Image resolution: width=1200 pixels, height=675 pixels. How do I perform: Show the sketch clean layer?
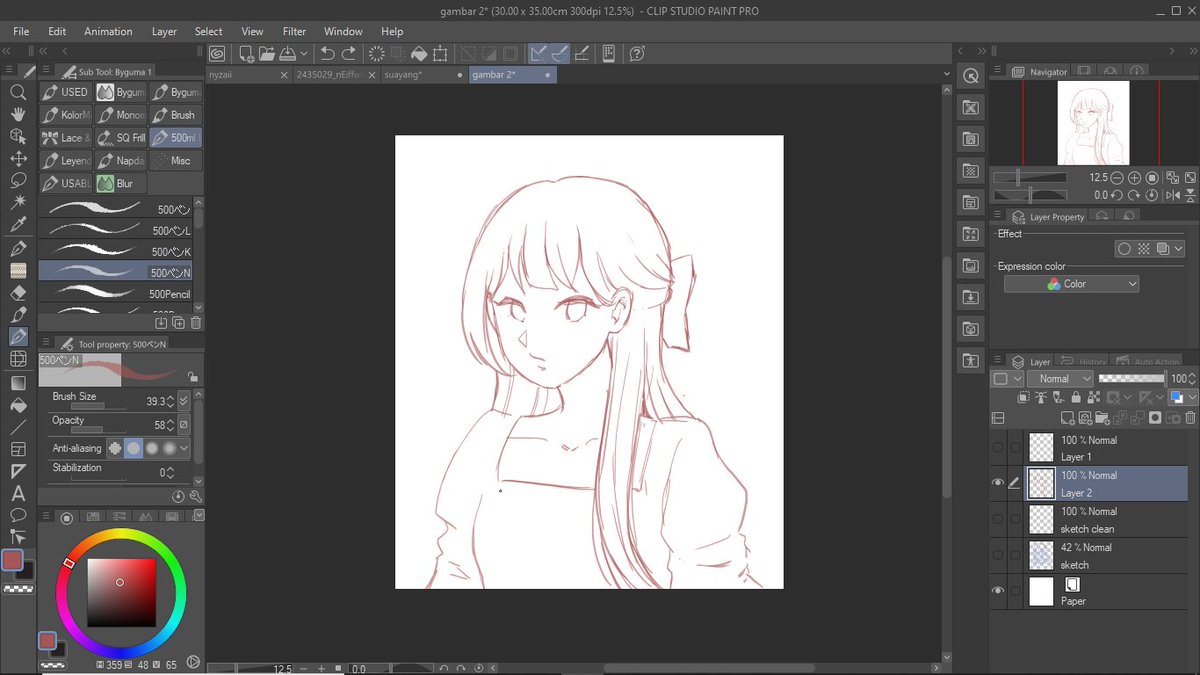click(x=998, y=519)
